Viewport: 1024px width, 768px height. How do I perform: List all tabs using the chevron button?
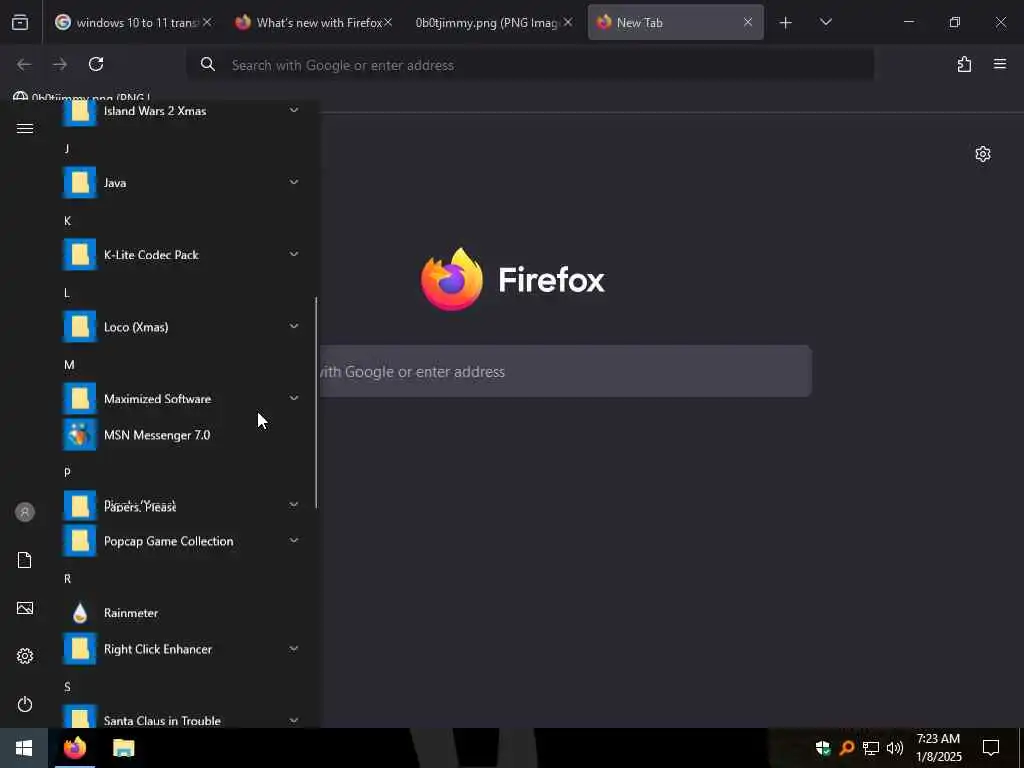point(825,22)
